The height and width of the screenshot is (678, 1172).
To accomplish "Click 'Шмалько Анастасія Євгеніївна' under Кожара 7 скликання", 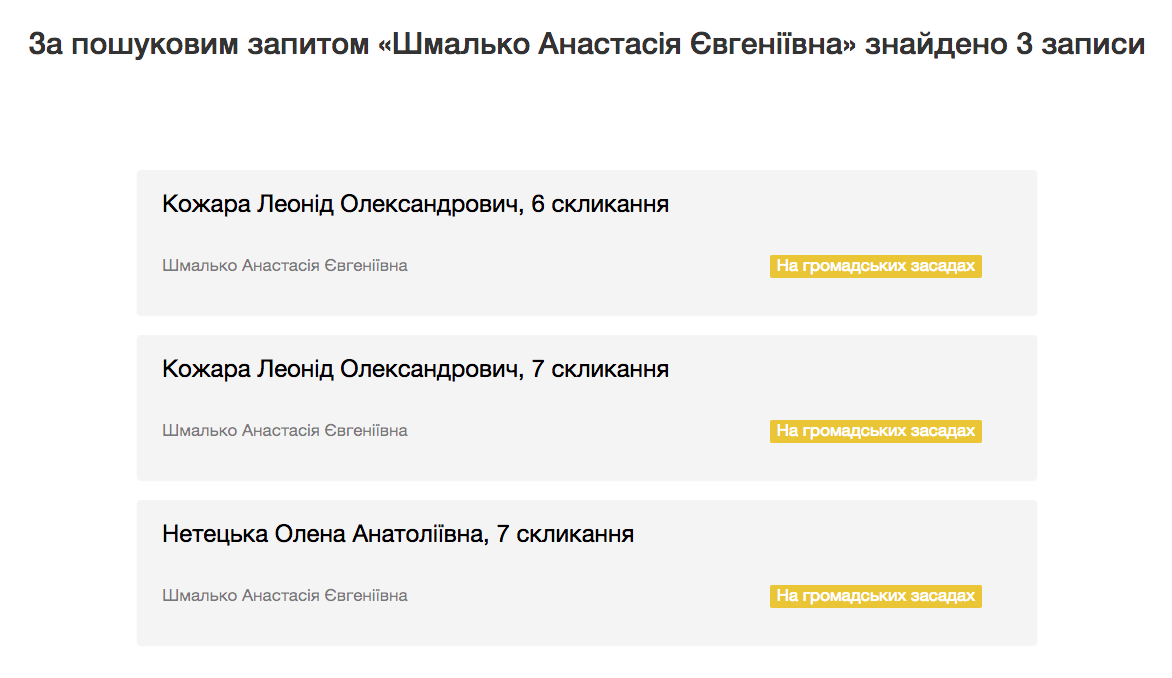I will click(x=285, y=431).
